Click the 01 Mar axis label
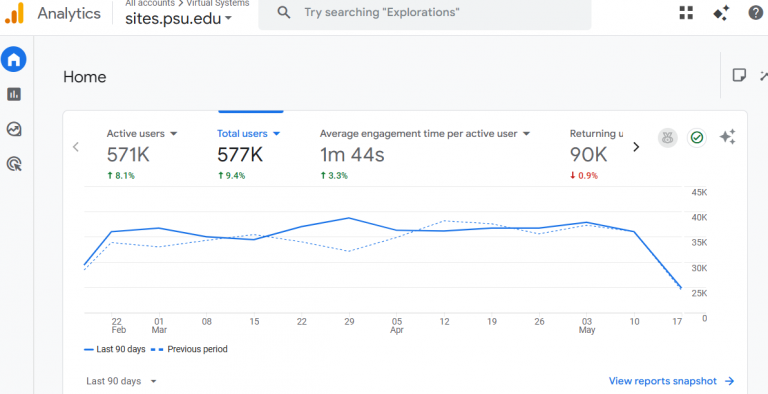768x394 pixels. click(159, 325)
